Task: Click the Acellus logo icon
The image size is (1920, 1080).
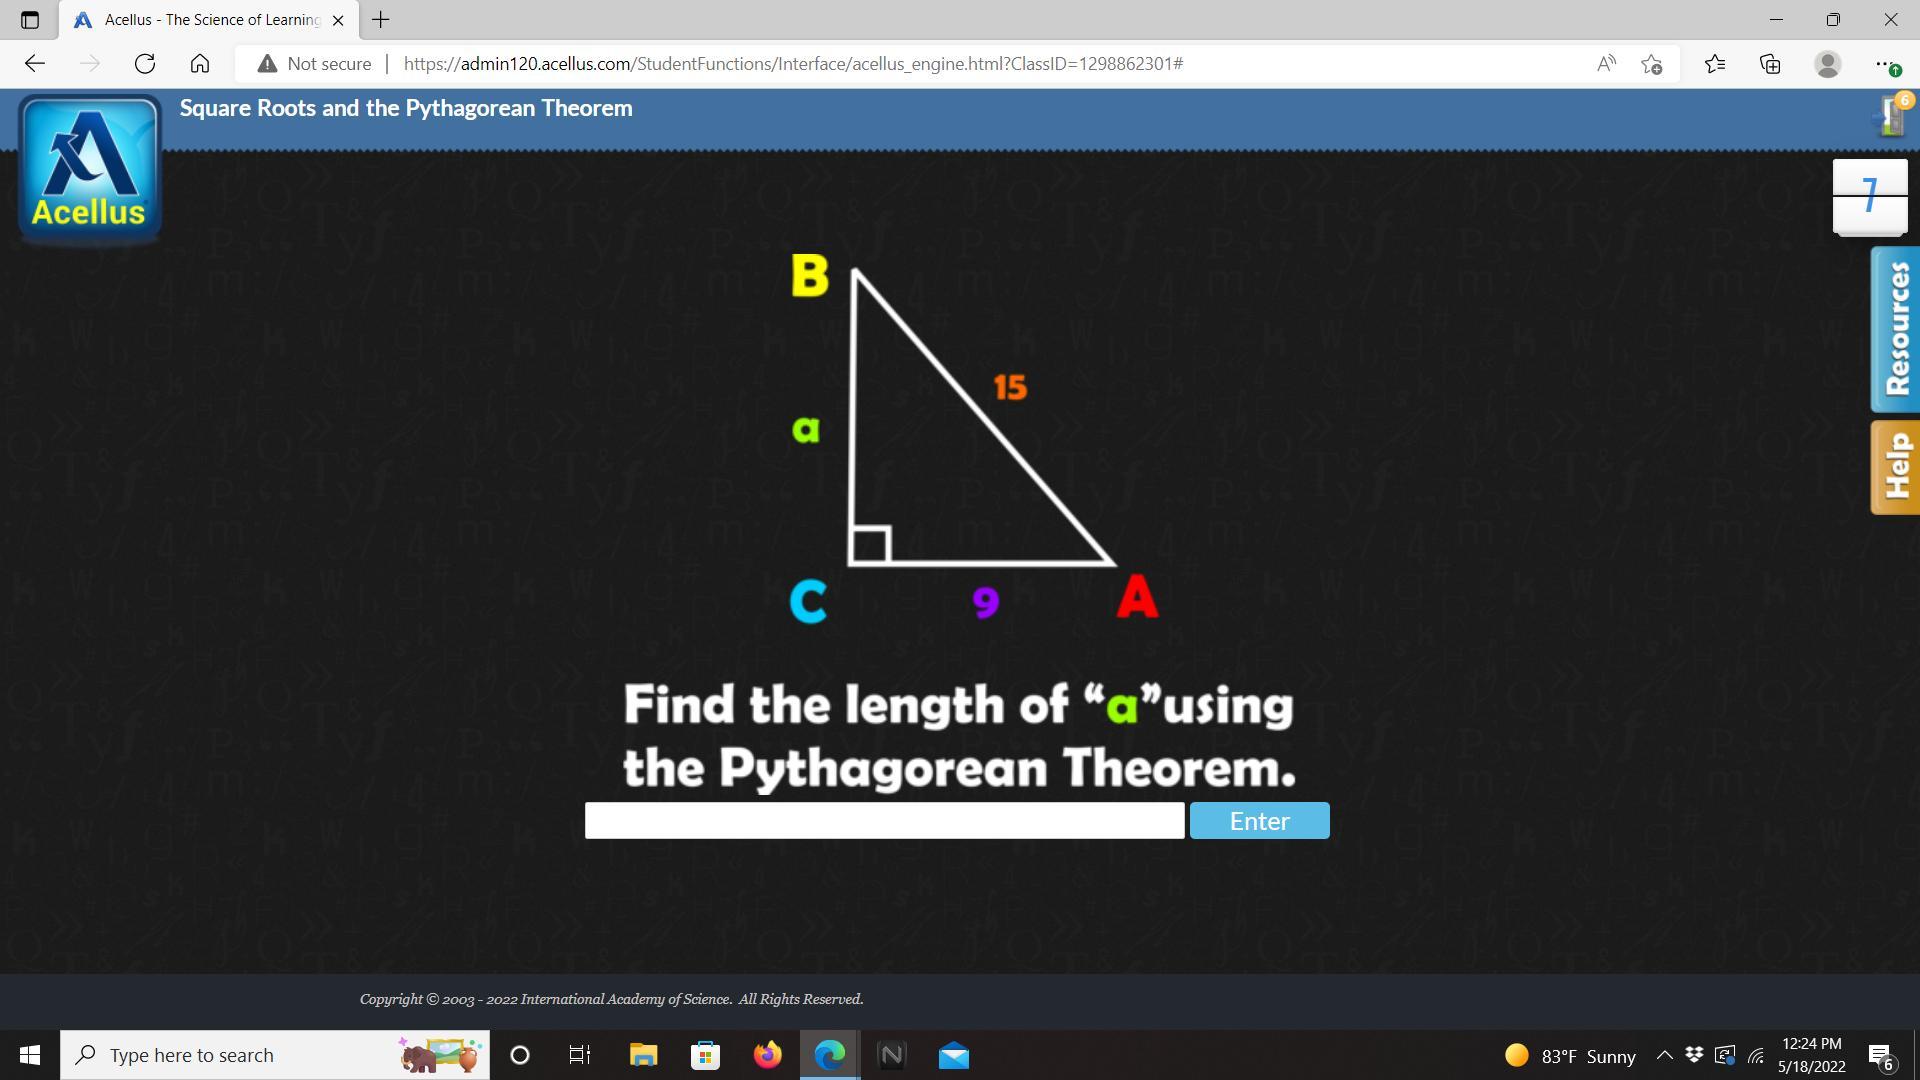Action: click(90, 168)
